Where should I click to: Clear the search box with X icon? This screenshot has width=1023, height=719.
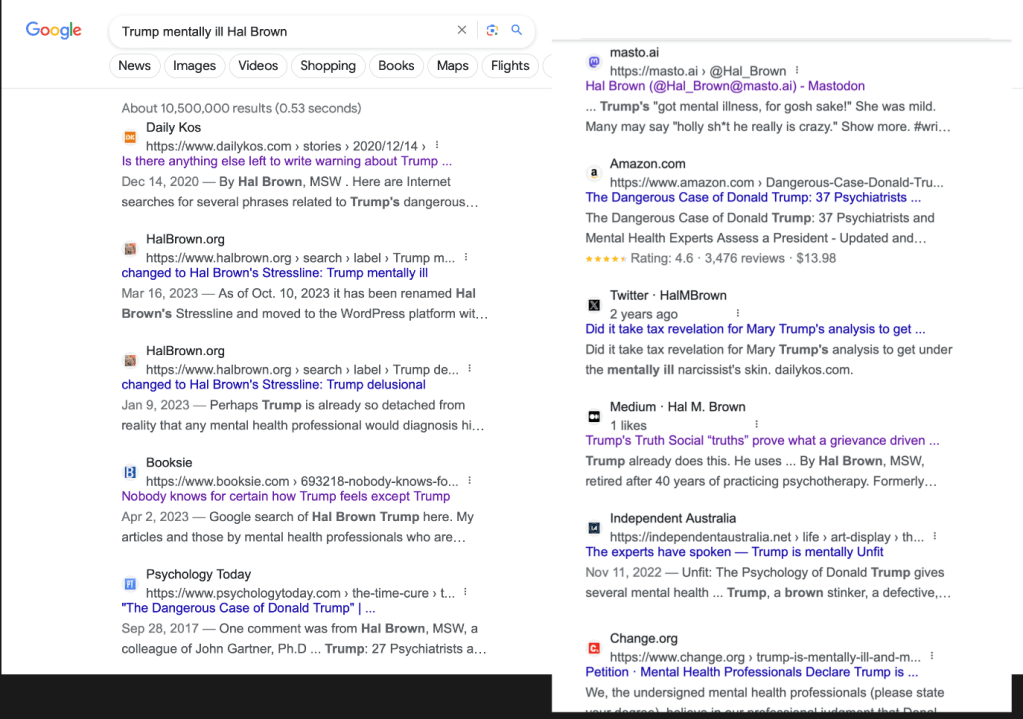462,30
